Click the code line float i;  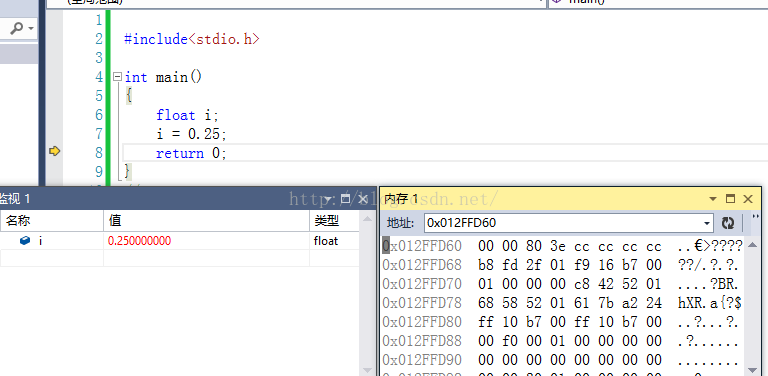(x=187, y=116)
